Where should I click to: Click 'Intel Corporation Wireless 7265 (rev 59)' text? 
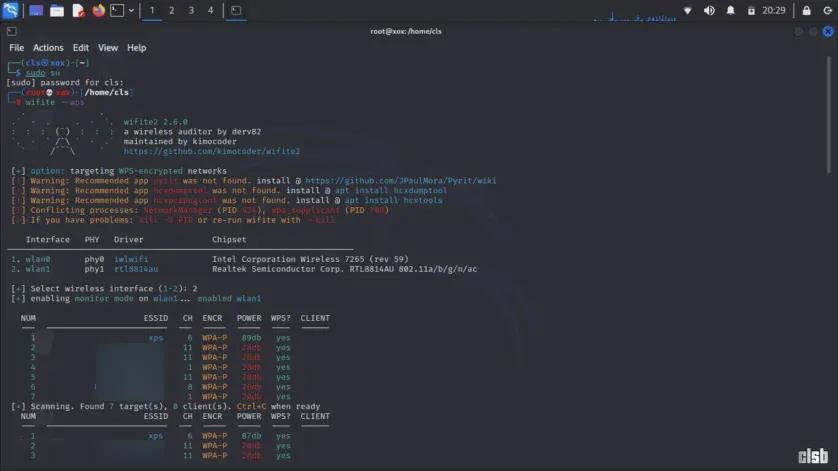(x=310, y=259)
